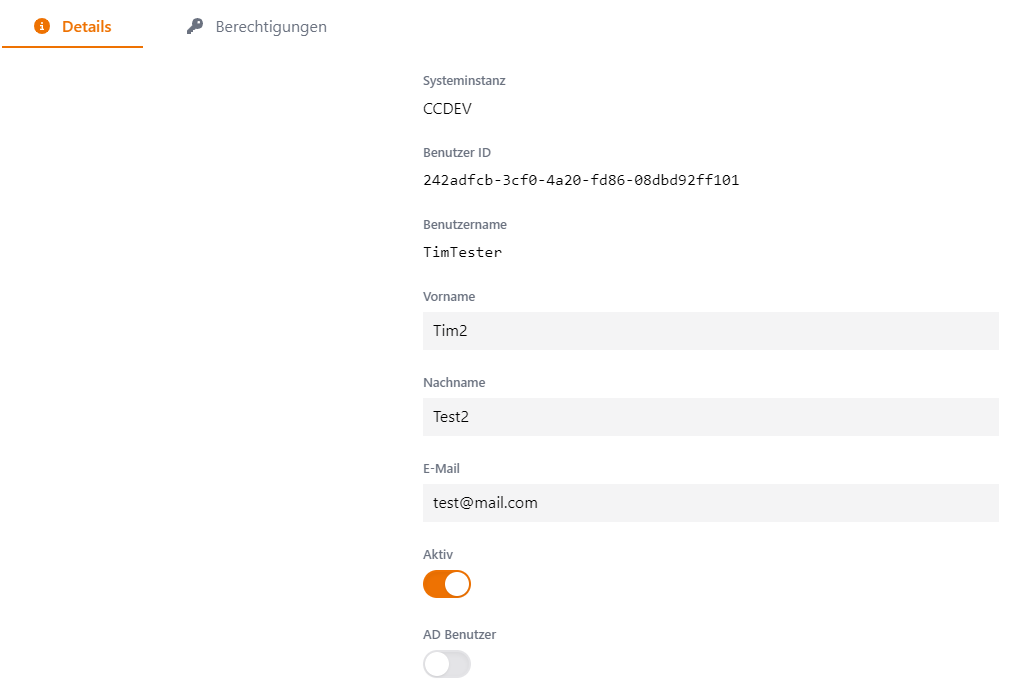Click the E-Mail field label
Screen dimensions: 1036x691
(441, 469)
